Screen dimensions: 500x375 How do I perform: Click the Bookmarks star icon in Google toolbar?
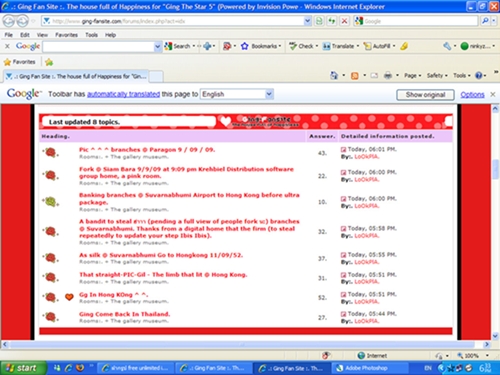[x=244, y=46]
